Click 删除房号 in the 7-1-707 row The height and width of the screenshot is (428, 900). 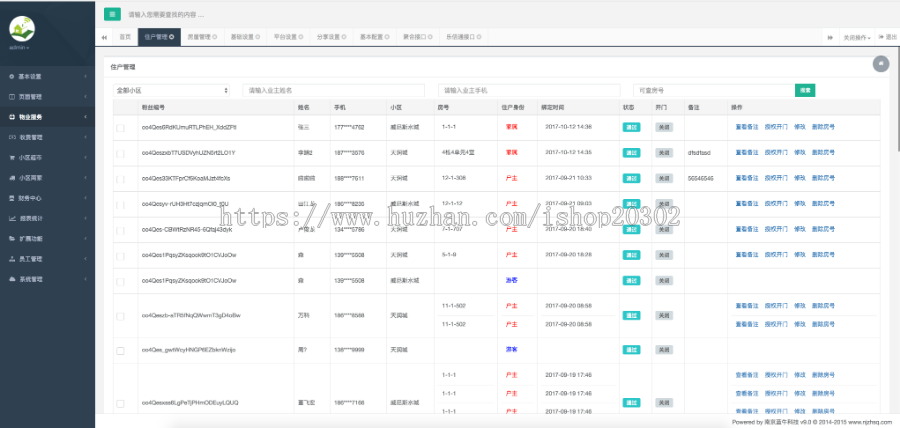[x=823, y=229]
